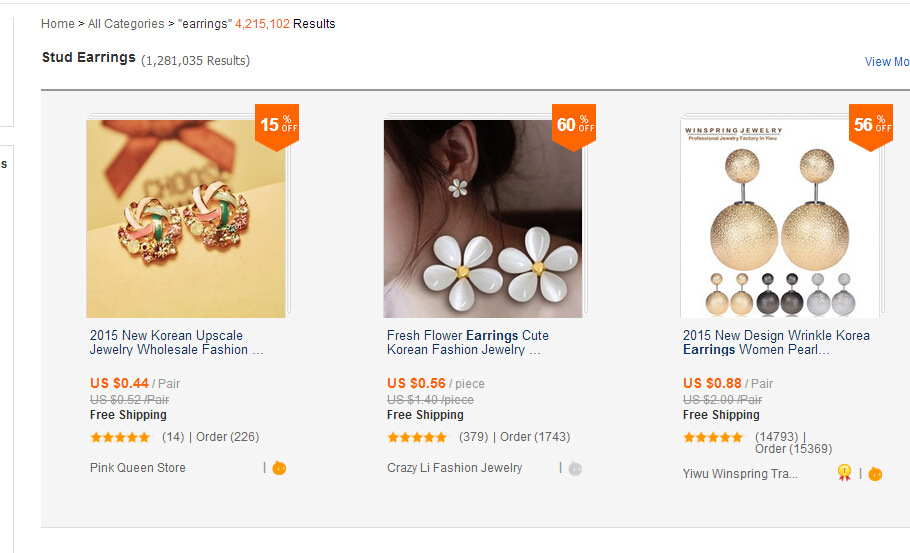
Task: Open the white flower earrings product image
Action: tap(483, 218)
